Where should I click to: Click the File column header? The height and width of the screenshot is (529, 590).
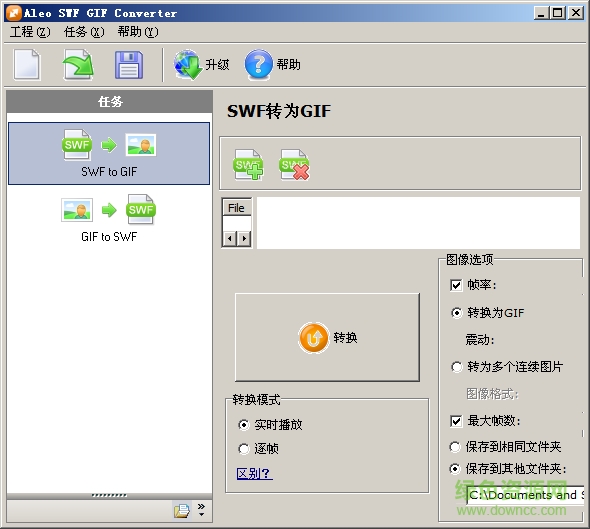click(x=237, y=208)
